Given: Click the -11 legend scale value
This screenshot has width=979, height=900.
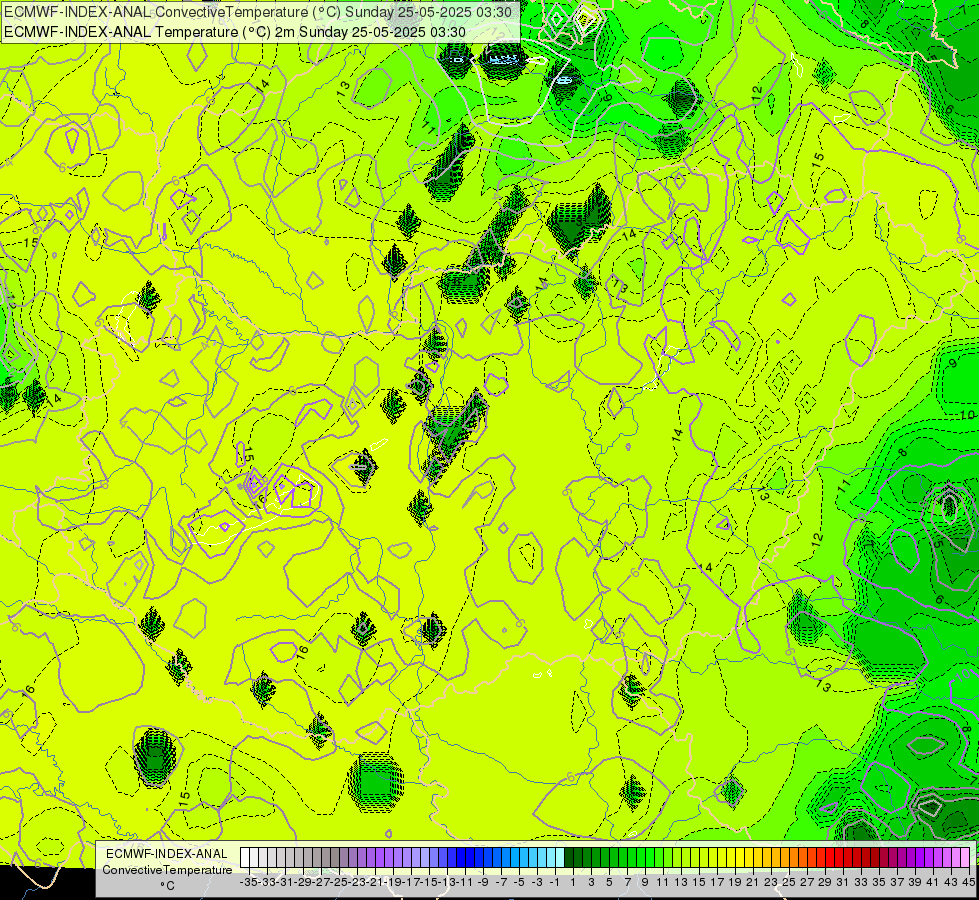Looking at the screenshot, I should 465,882.
